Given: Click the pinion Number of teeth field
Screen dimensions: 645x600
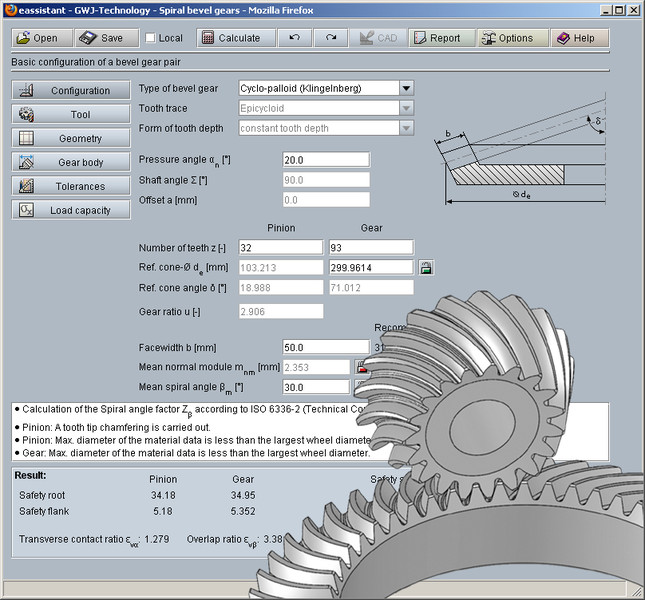Looking at the screenshot, I should click(281, 247).
